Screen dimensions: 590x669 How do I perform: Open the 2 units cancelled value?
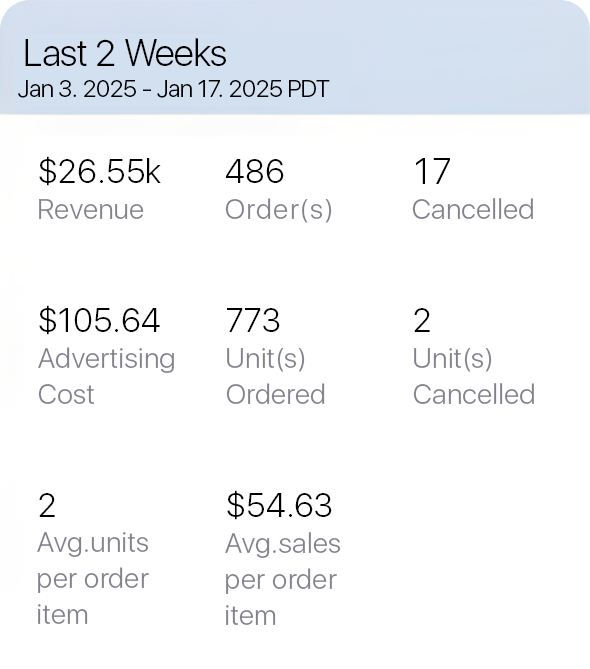click(x=422, y=320)
